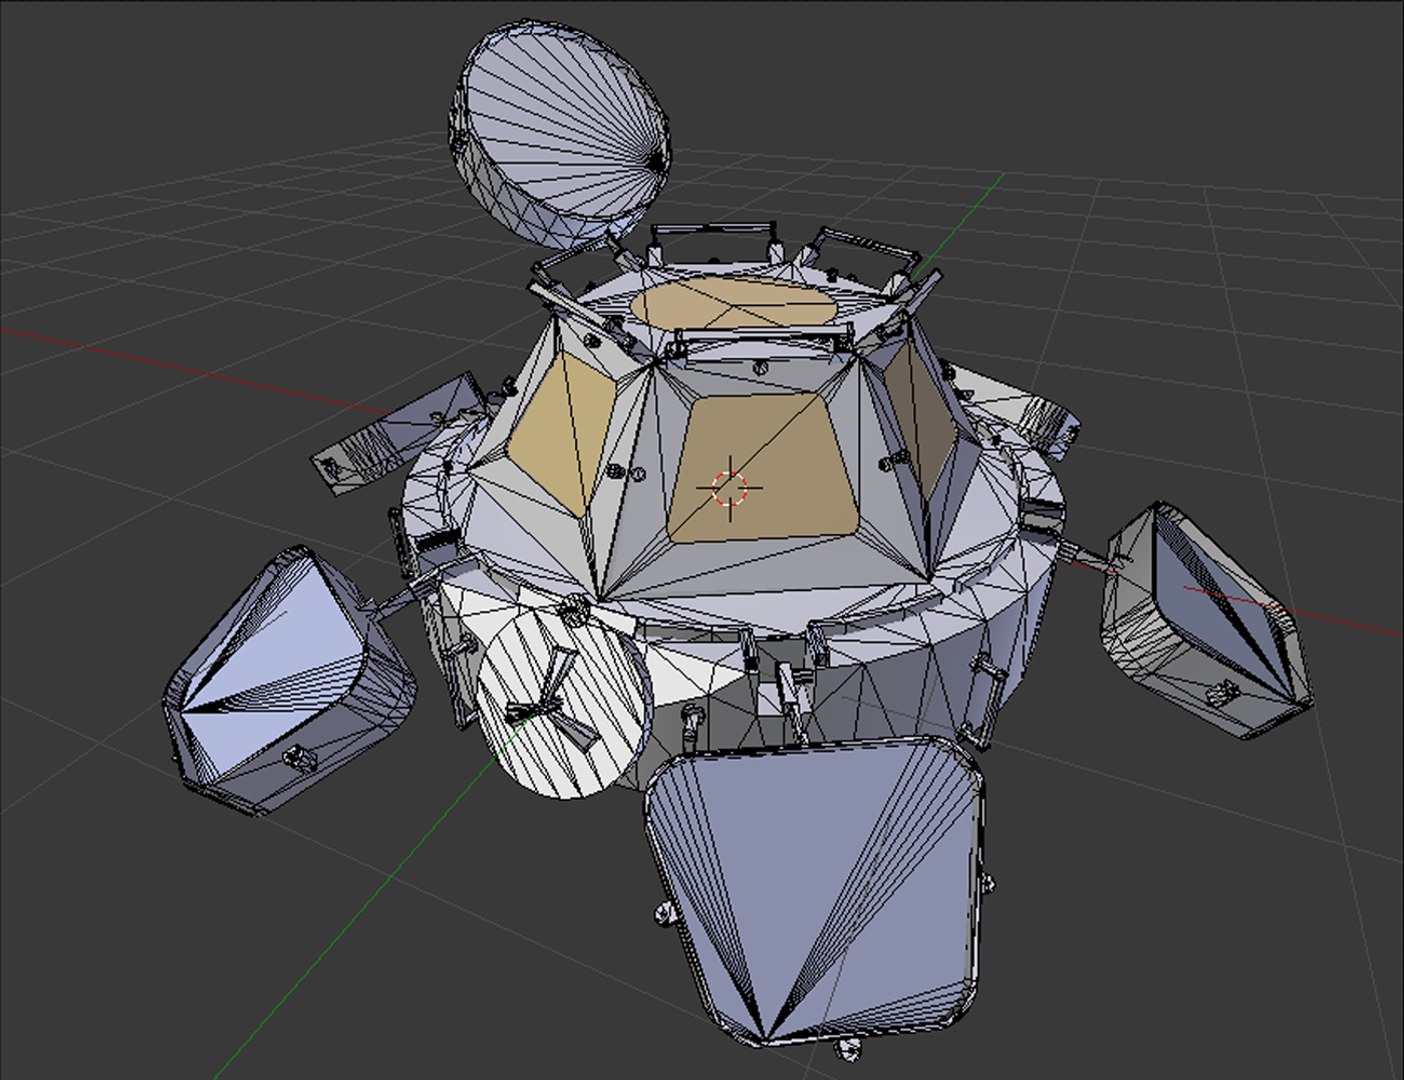The image size is (1404, 1080).
Task: Click the tan oval top window of the module
Action: [x=733, y=303]
